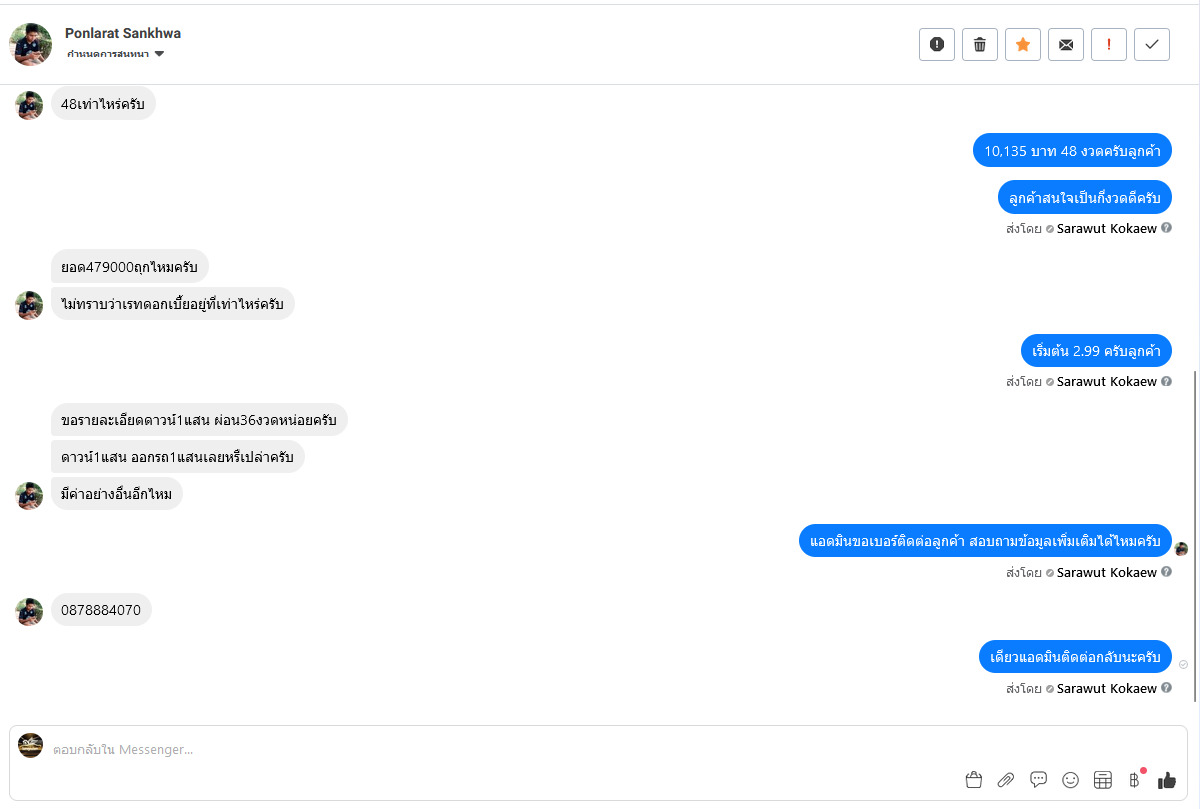
Task: Toggle the orange star follow-up flag
Action: (1023, 44)
